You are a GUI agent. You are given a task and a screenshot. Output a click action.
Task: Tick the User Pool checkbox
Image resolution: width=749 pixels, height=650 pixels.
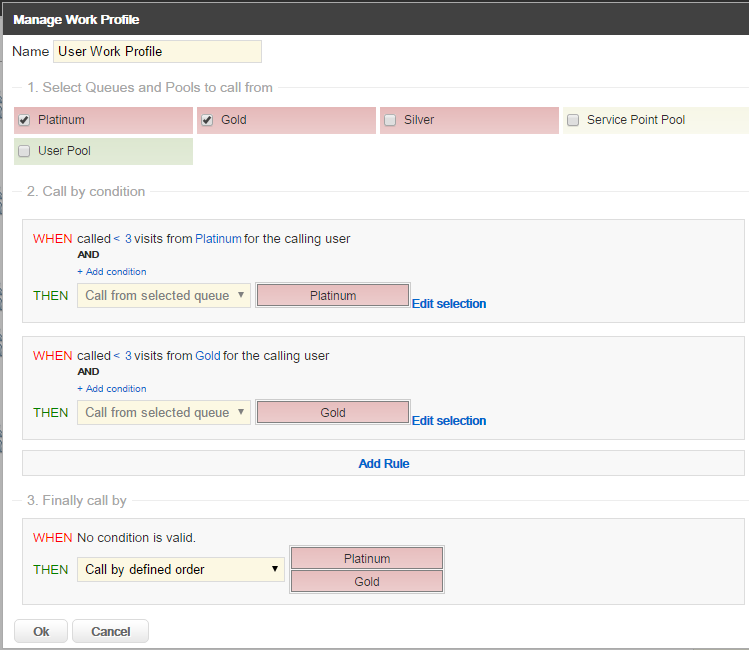click(24, 151)
